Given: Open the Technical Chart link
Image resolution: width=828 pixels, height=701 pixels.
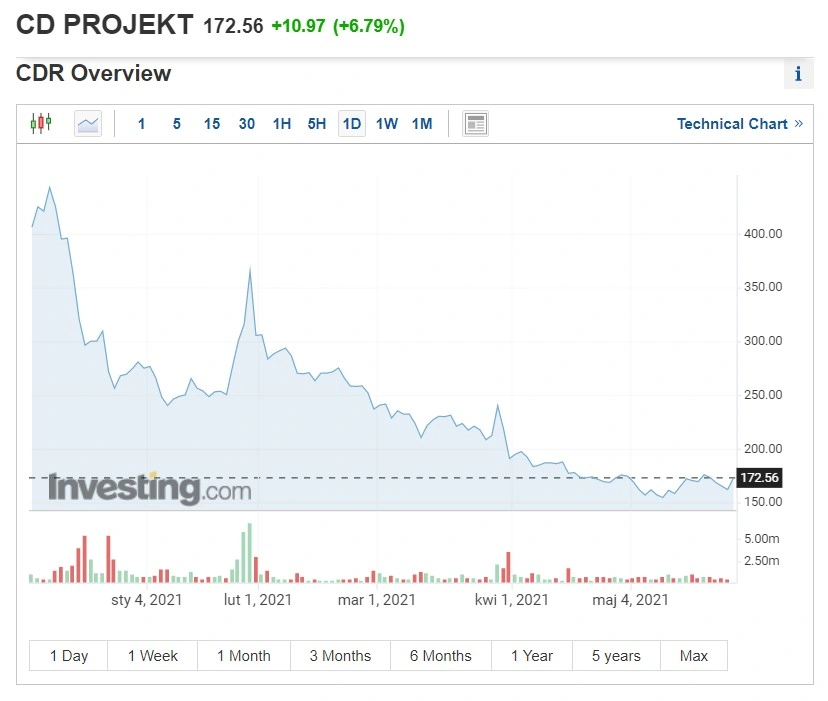Looking at the screenshot, I should click(740, 124).
